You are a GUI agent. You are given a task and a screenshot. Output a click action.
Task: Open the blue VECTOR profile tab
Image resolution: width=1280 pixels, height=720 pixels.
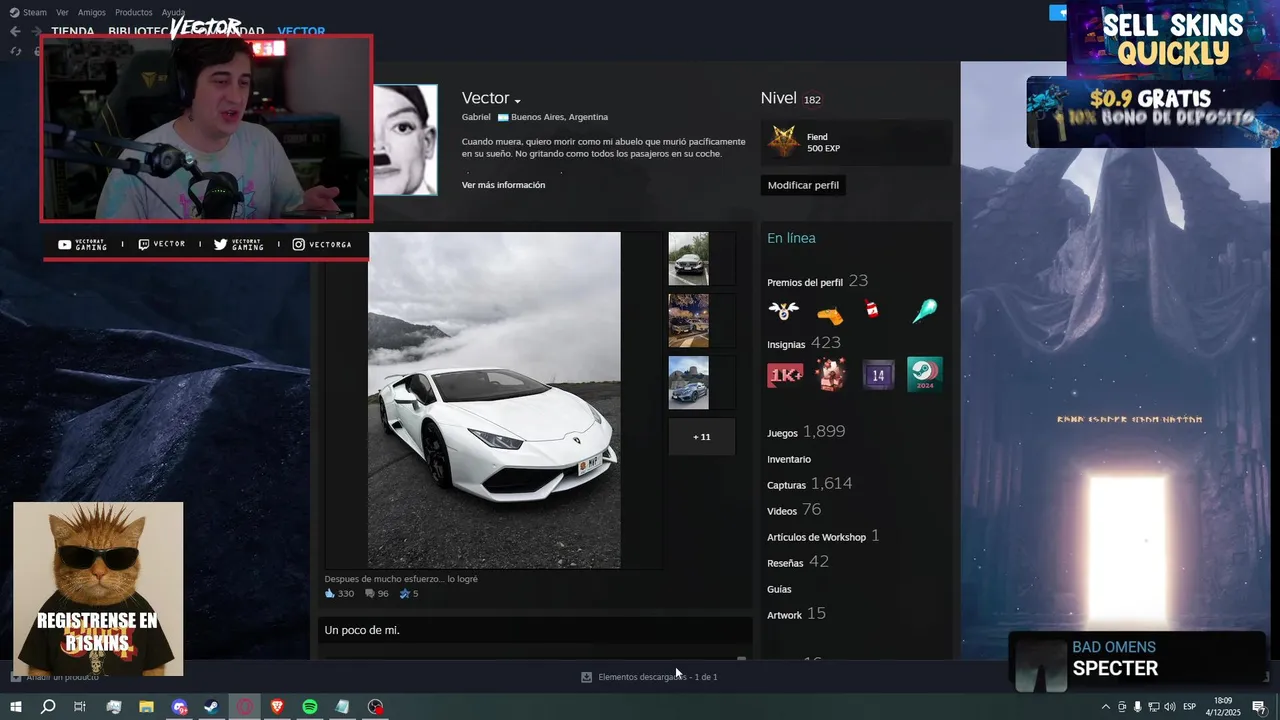coord(301,31)
